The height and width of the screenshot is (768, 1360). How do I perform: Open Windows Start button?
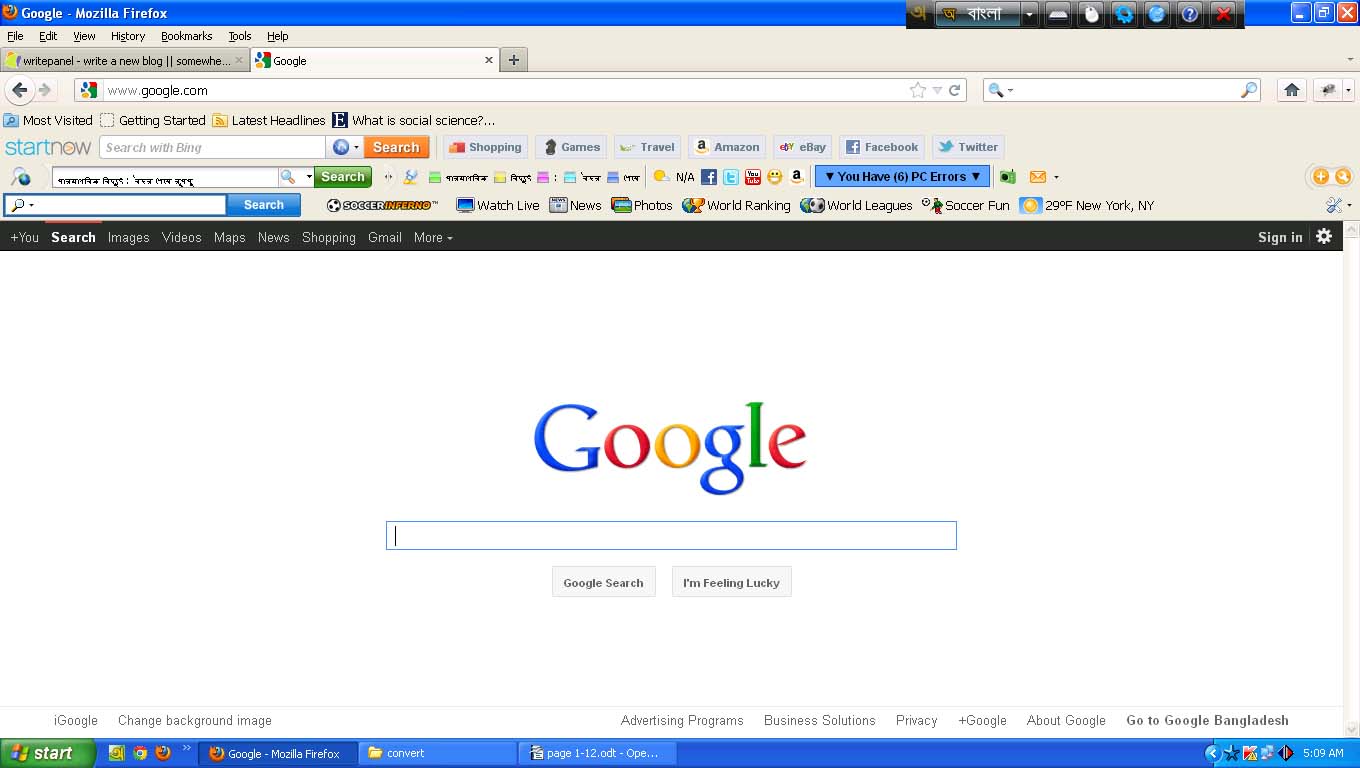pos(48,753)
